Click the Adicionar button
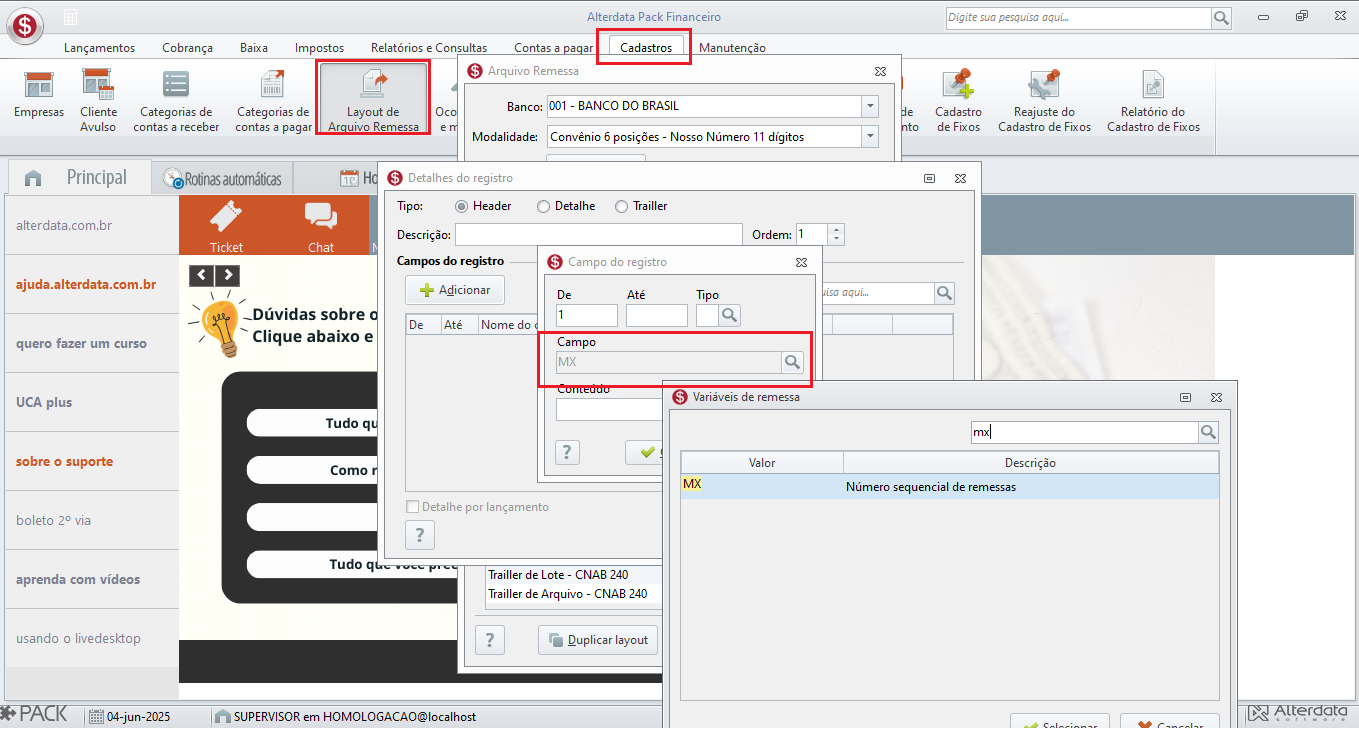The image size is (1359, 751). click(455, 290)
